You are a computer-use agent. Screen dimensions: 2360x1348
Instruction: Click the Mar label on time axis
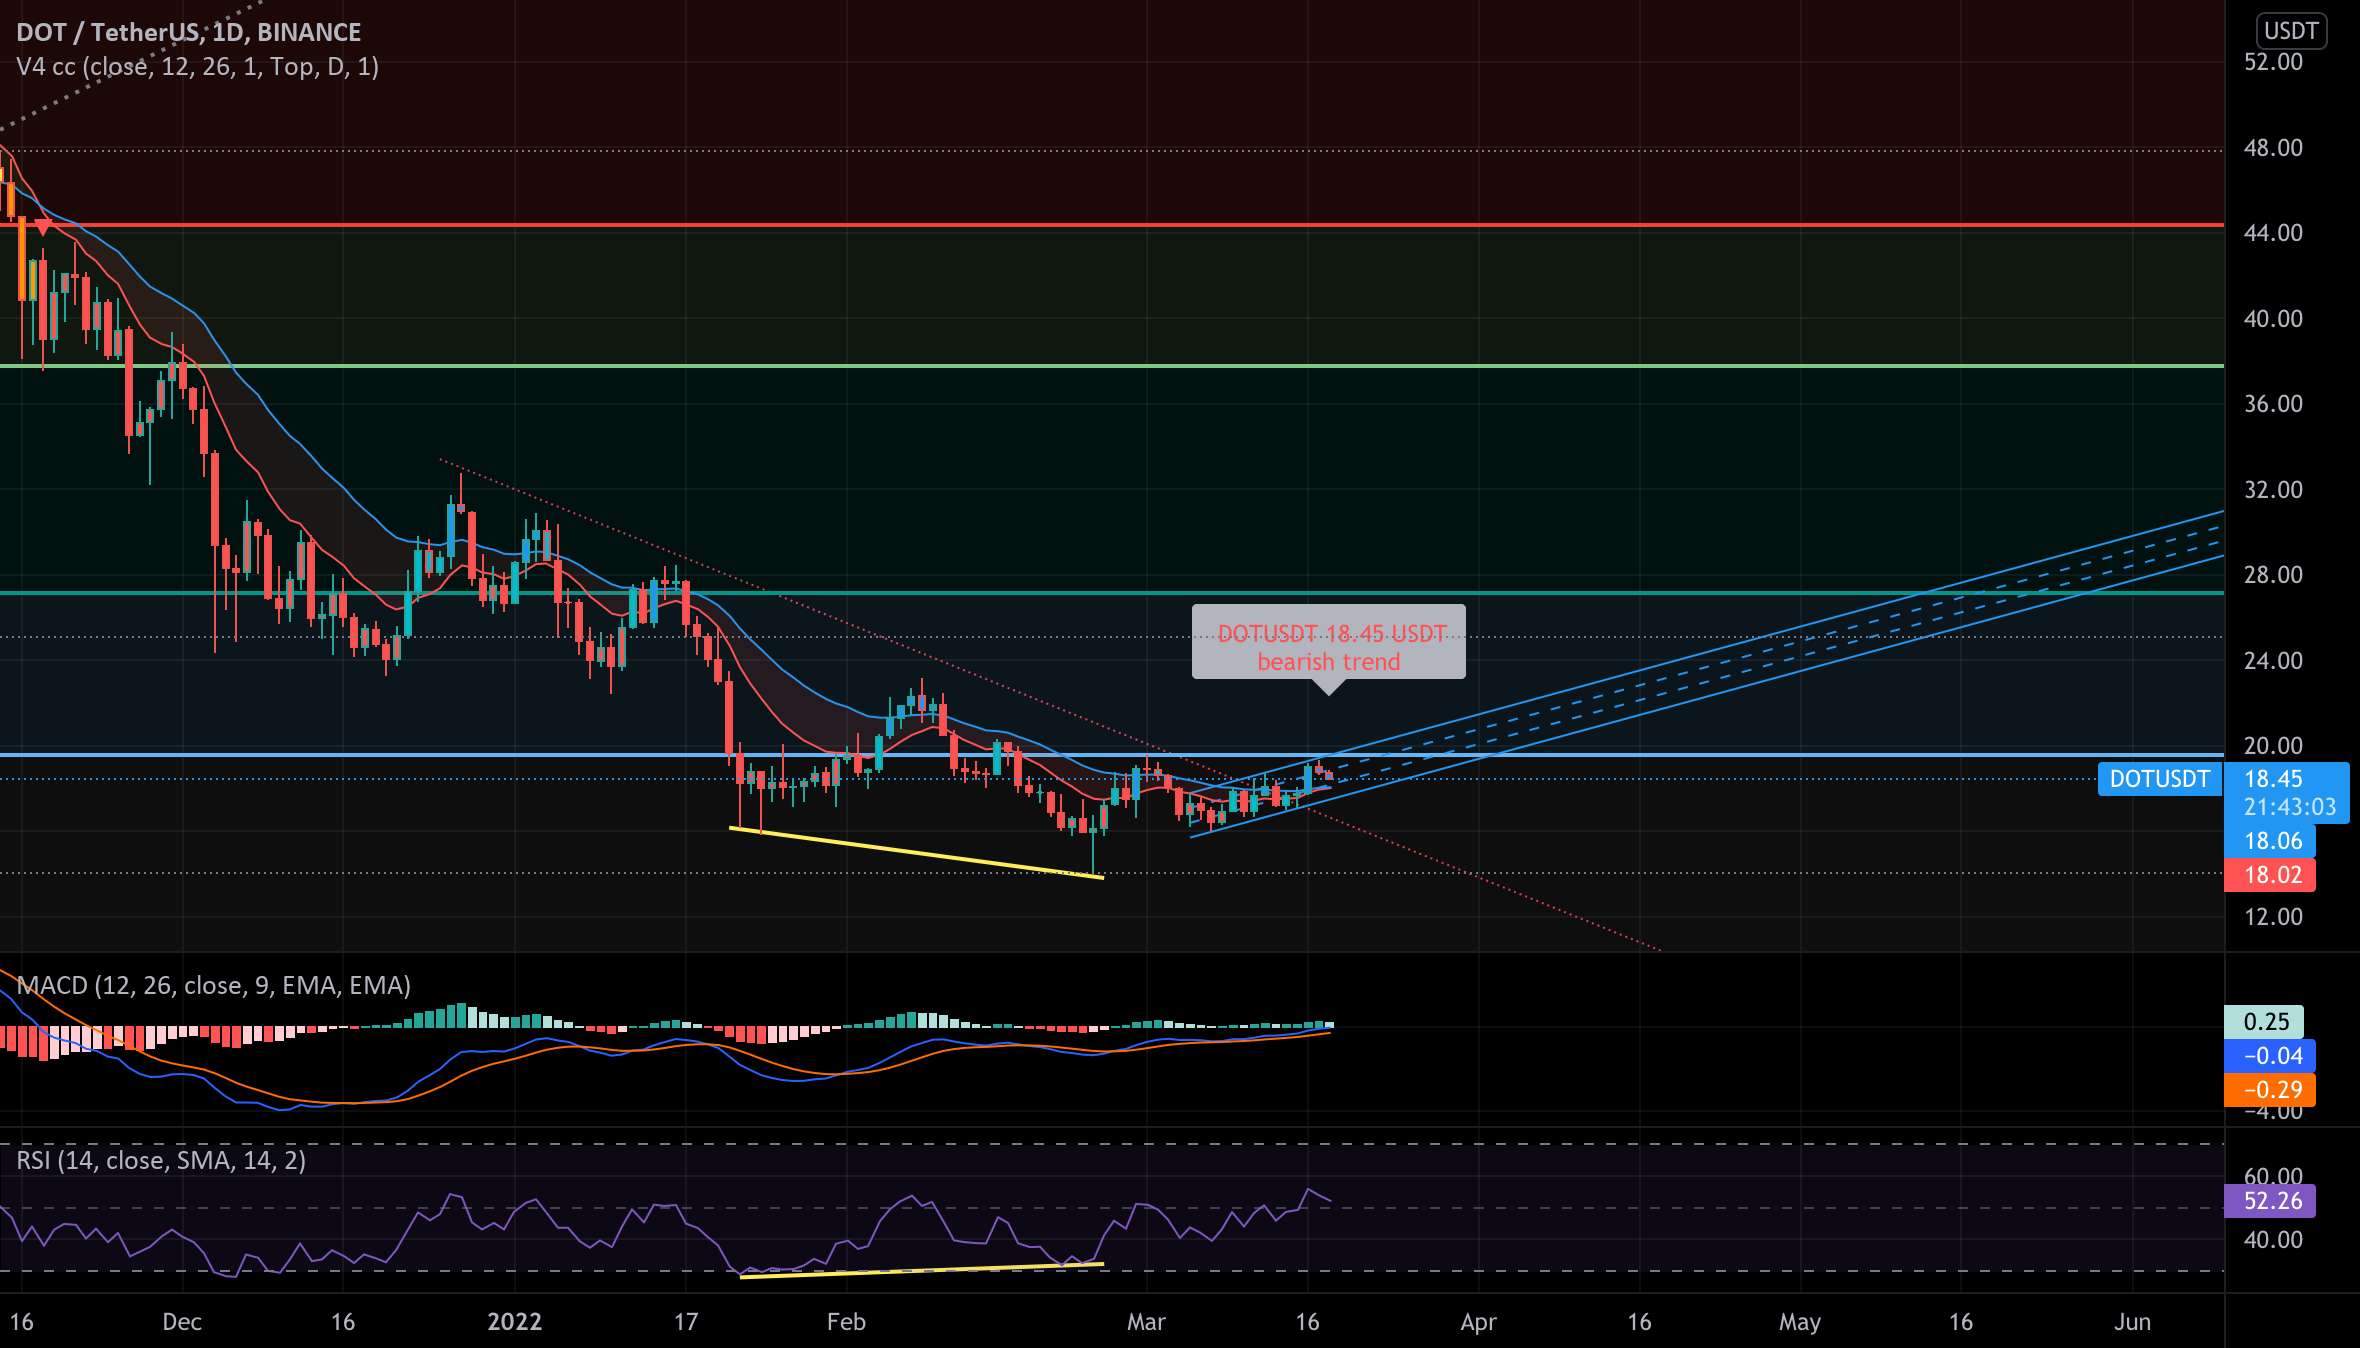pyautogui.click(x=1146, y=1322)
